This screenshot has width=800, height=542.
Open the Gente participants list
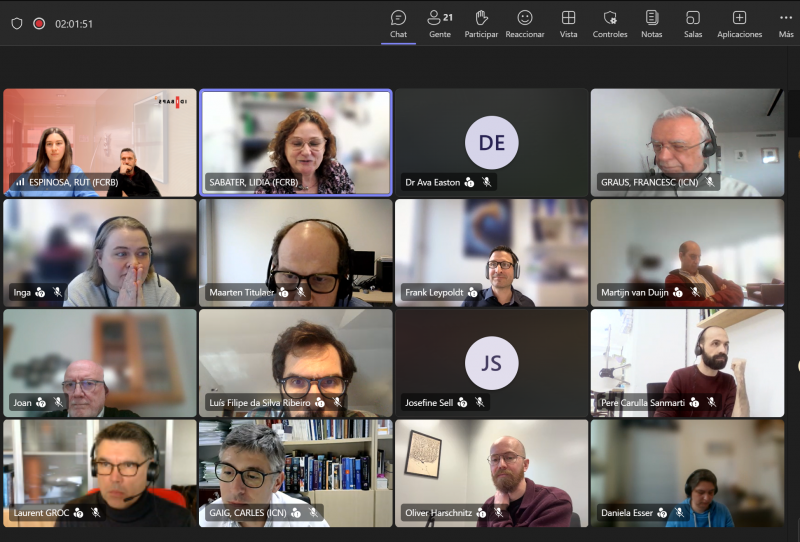coord(440,24)
